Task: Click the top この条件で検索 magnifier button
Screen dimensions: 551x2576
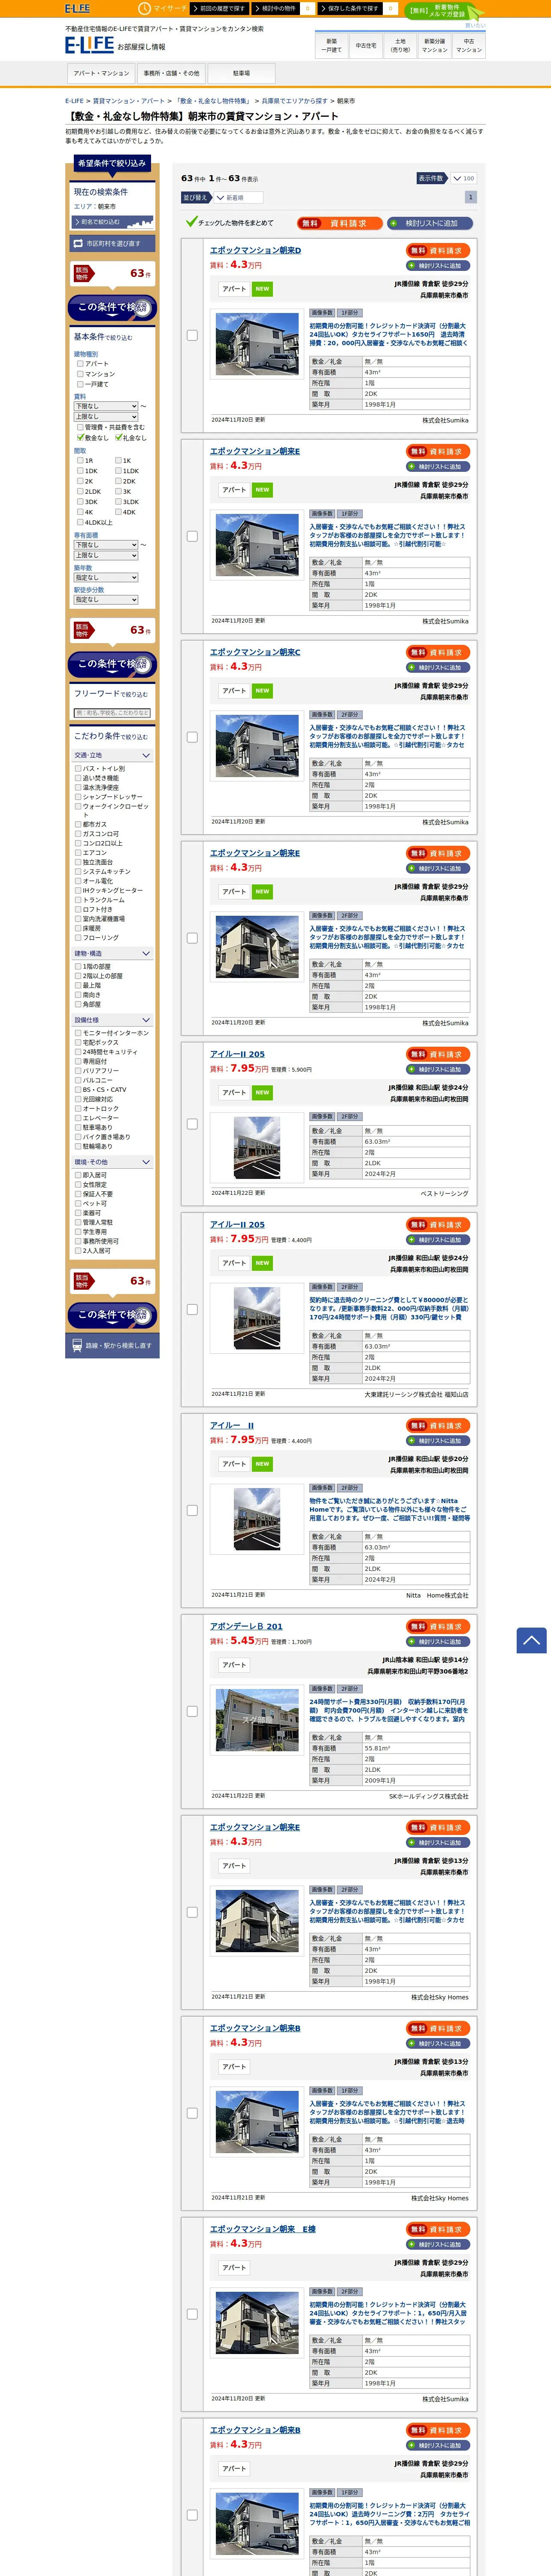Action: coord(112,307)
